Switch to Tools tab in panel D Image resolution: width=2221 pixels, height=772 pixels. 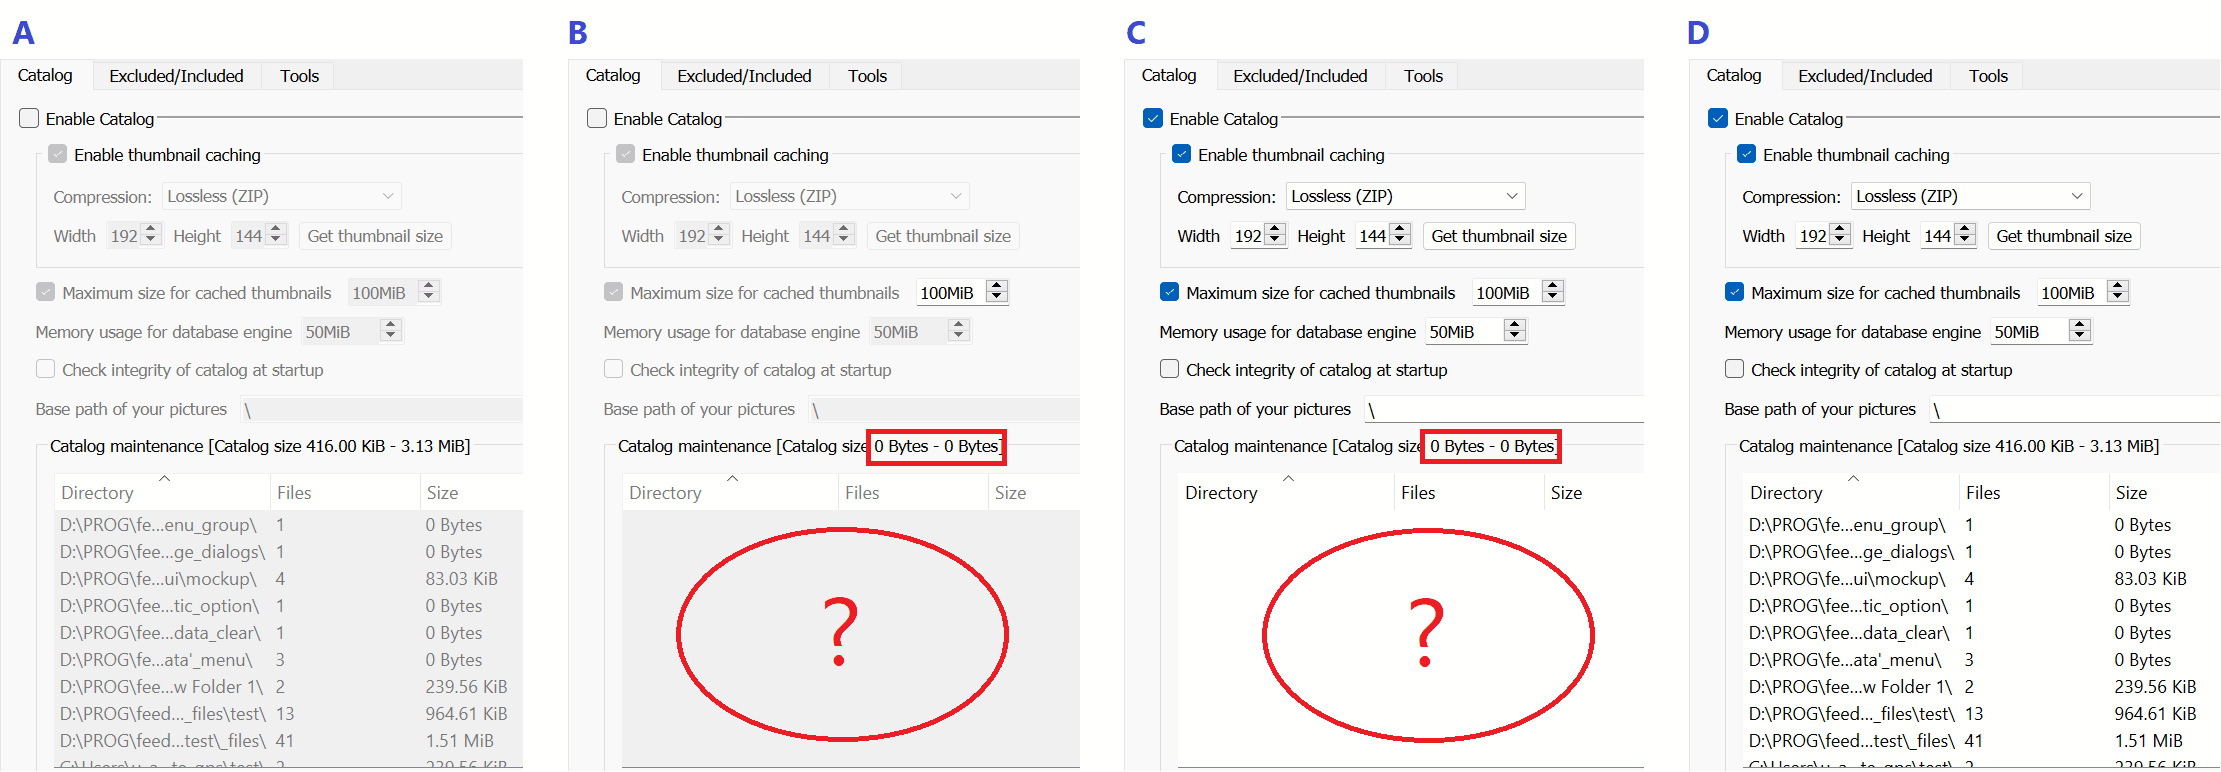pyautogui.click(x=1988, y=76)
